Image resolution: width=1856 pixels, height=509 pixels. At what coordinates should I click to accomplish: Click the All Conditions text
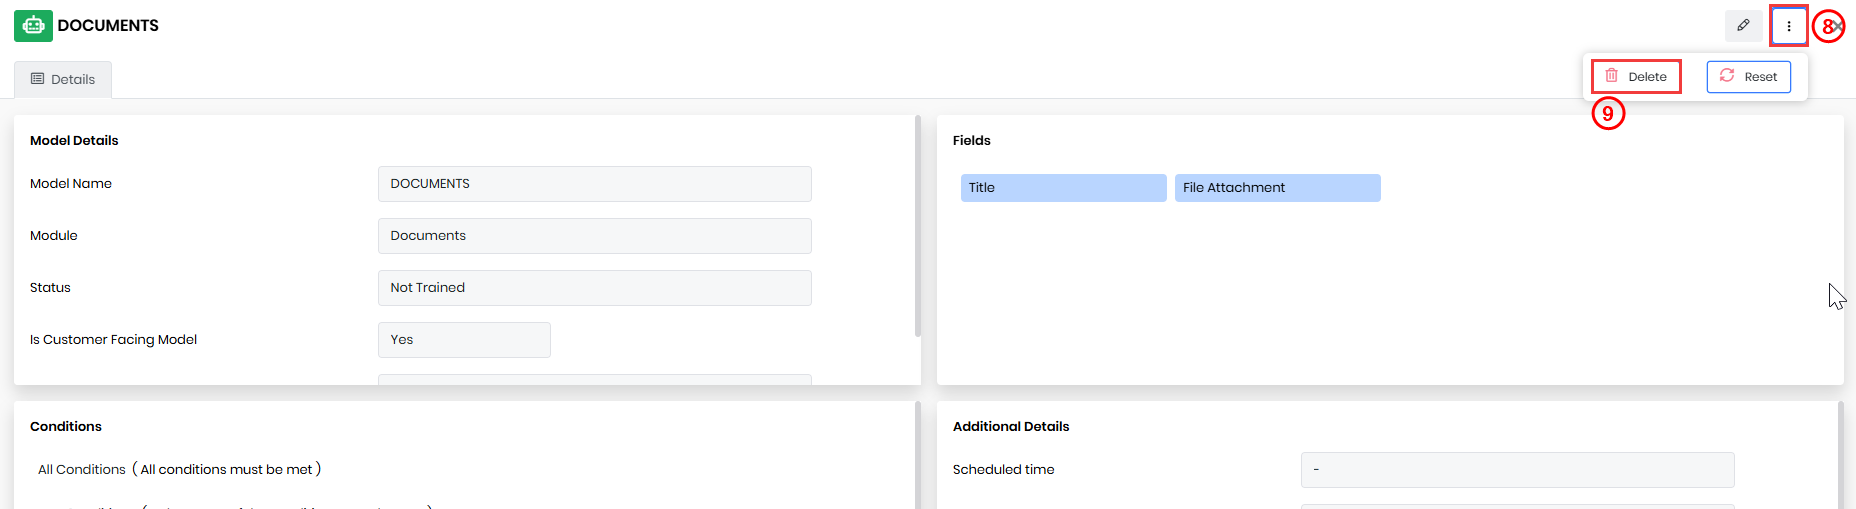[x=82, y=470]
